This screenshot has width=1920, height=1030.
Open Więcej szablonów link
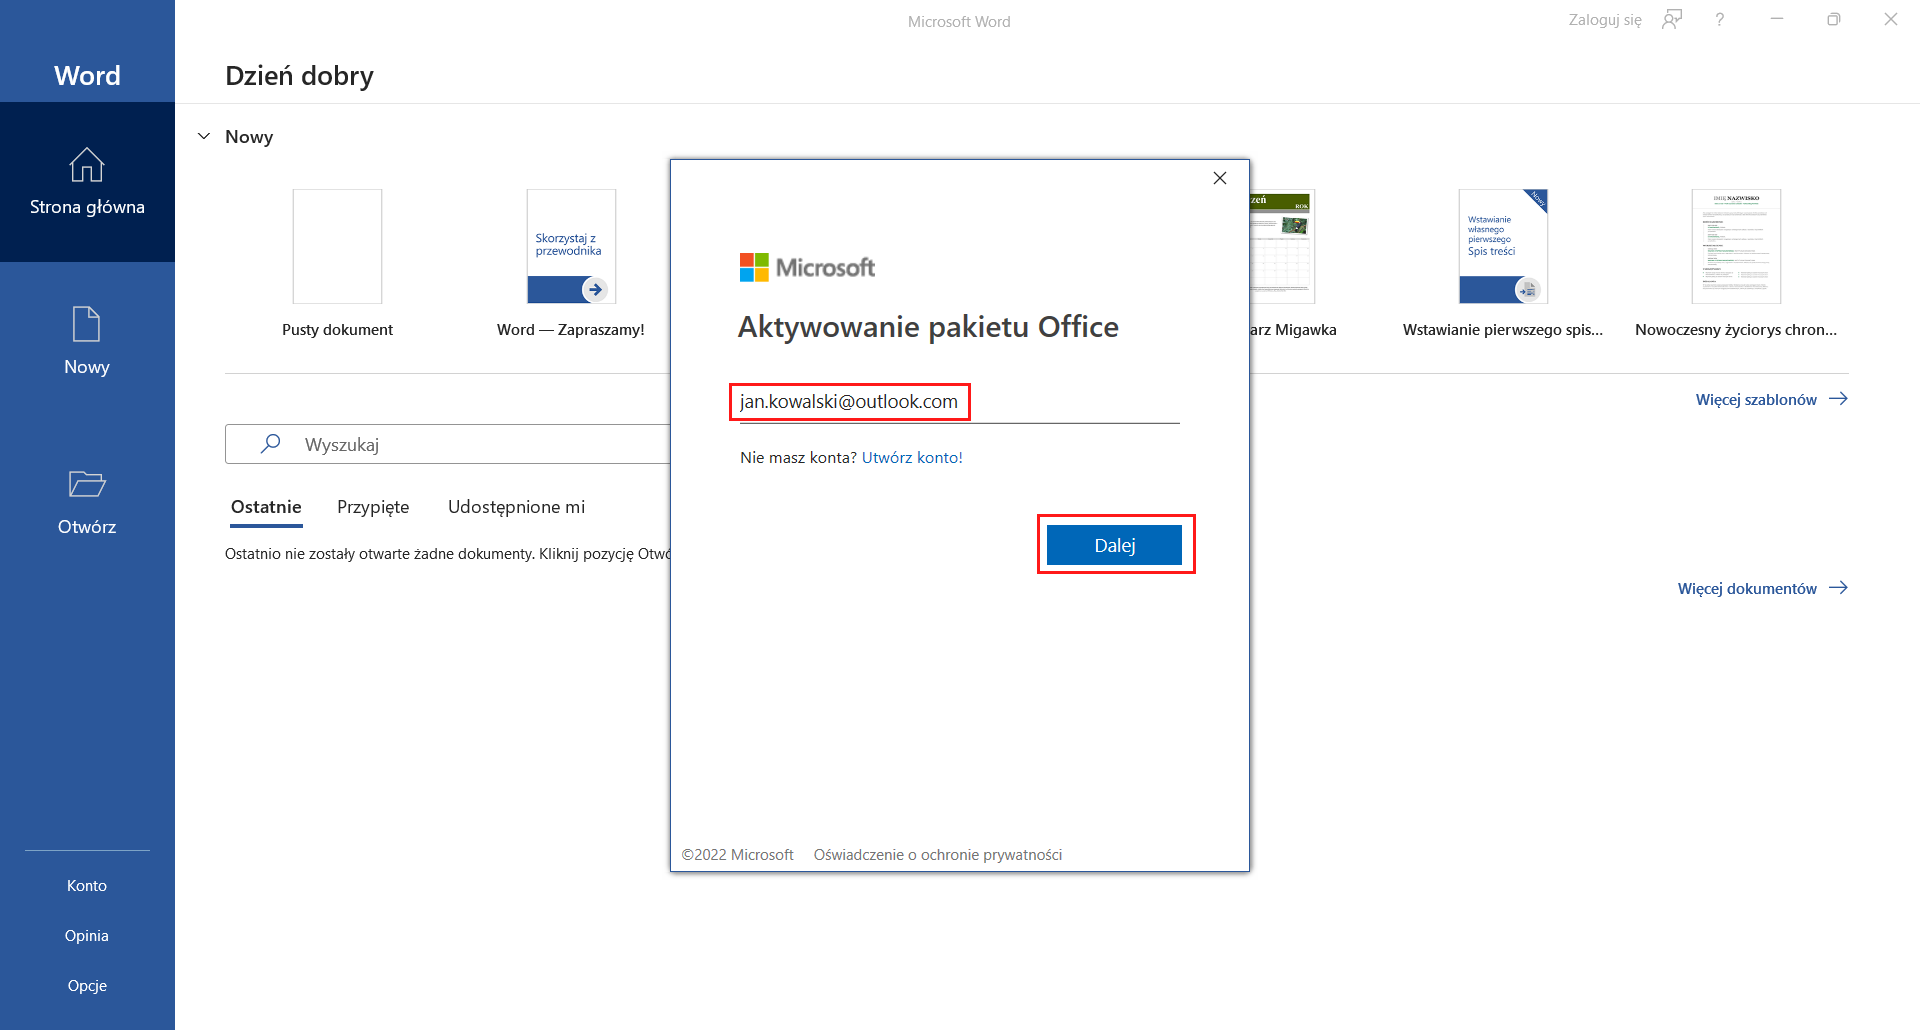1756,399
